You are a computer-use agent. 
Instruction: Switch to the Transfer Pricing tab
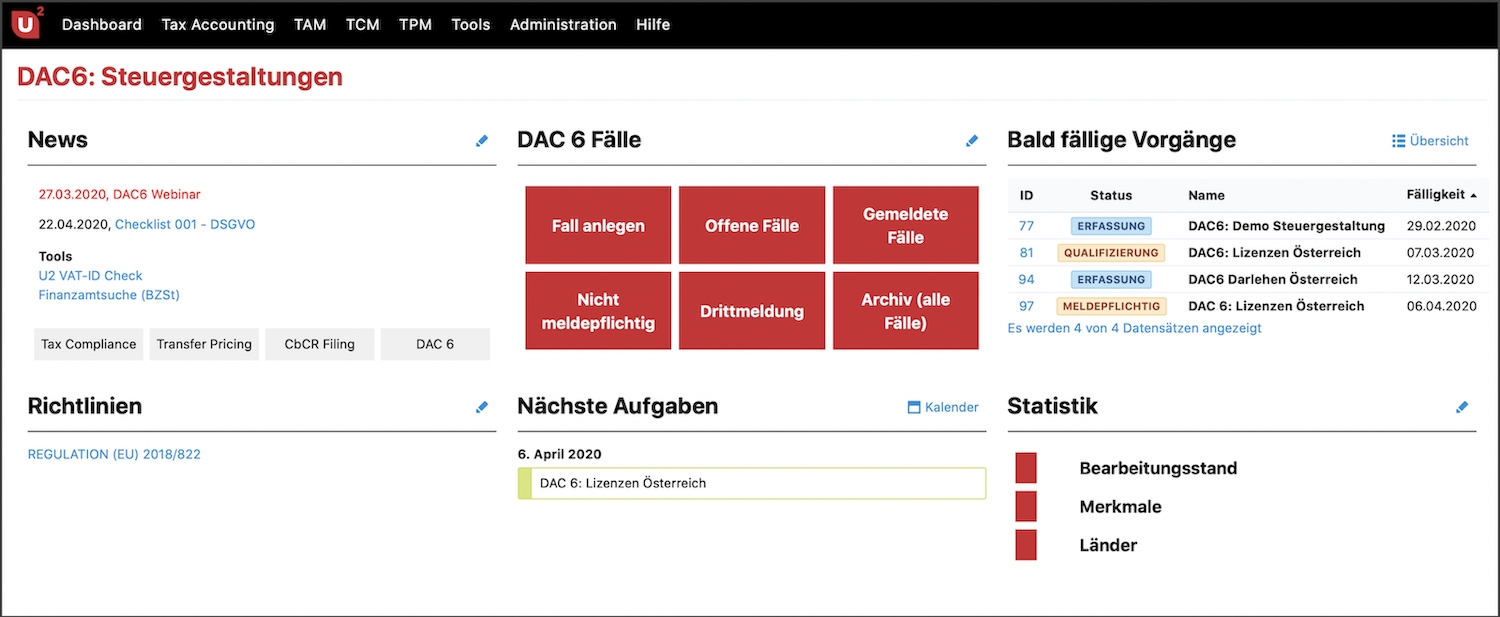click(x=204, y=344)
